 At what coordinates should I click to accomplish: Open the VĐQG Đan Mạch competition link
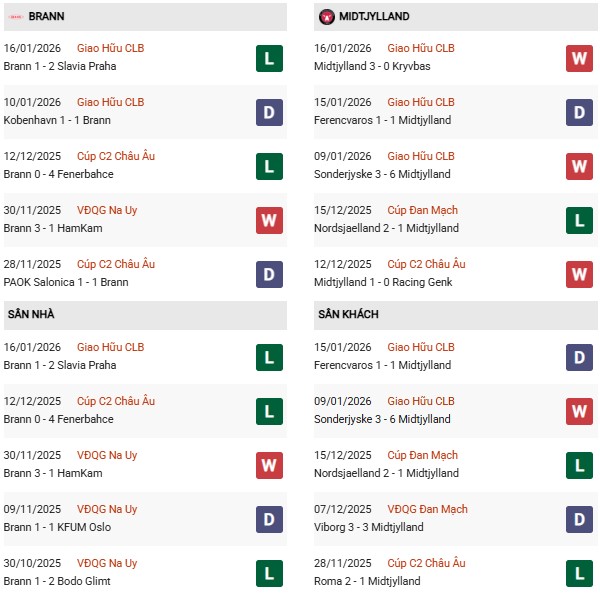[427, 509]
